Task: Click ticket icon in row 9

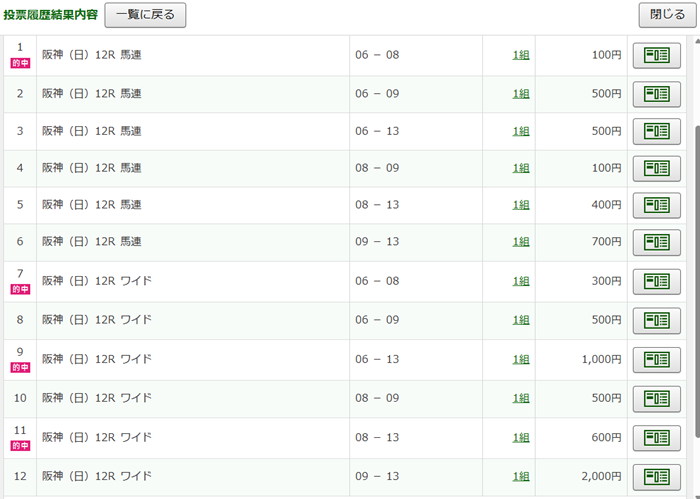Action: (x=656, y=360)
